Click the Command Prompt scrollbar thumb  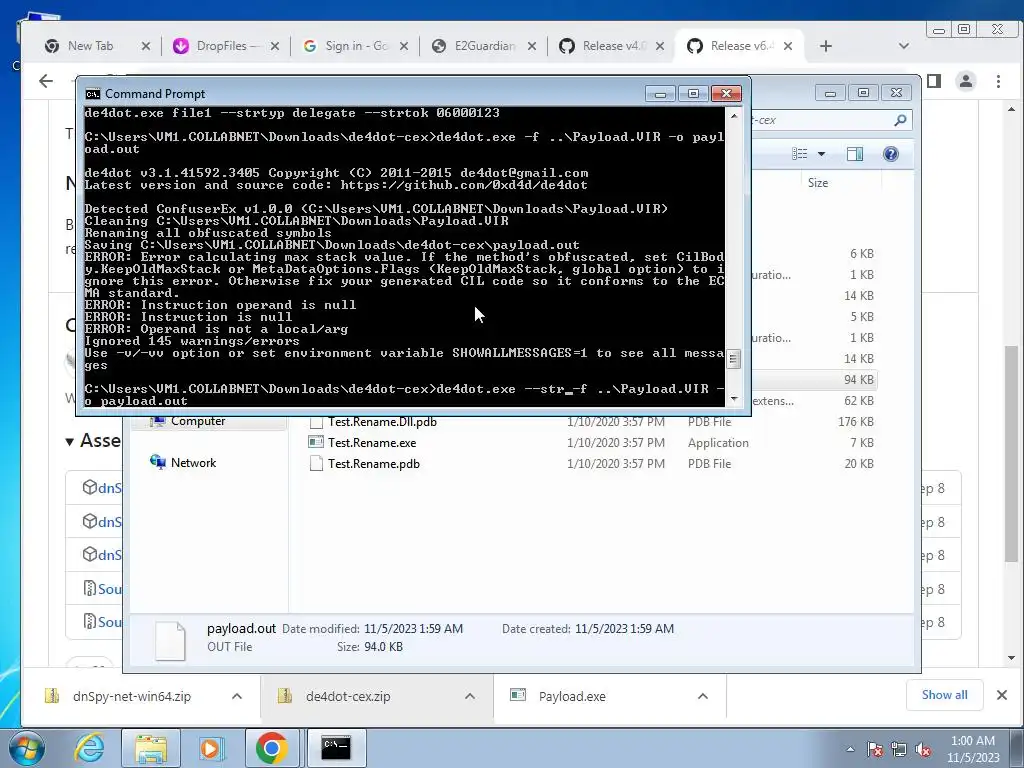coord(733,359)
